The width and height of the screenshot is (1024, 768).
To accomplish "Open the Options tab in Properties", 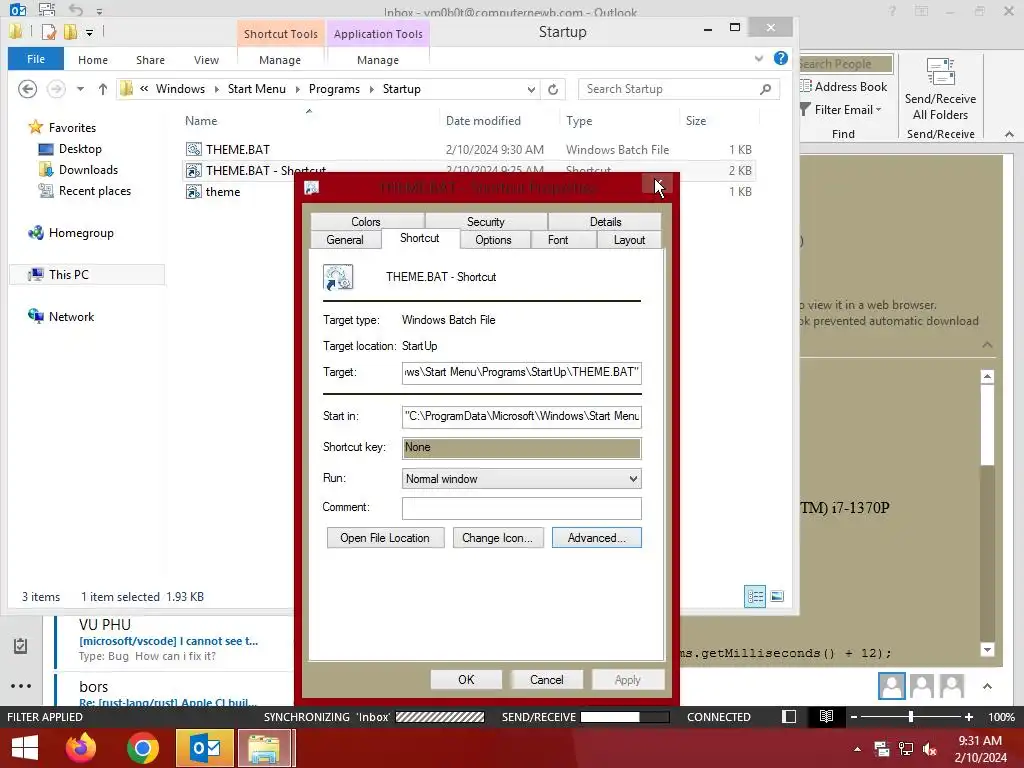I will tap(493, 240).
